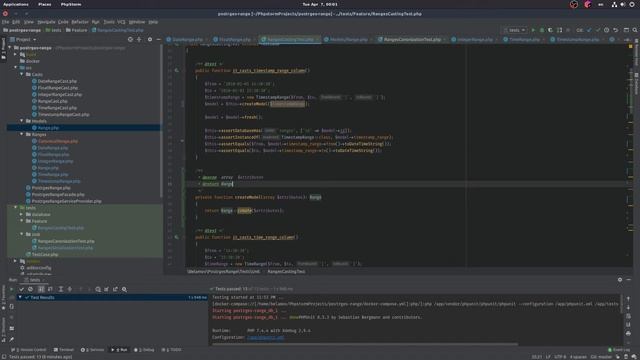
Task: Open the VCS menu
Action: (121, 22)
